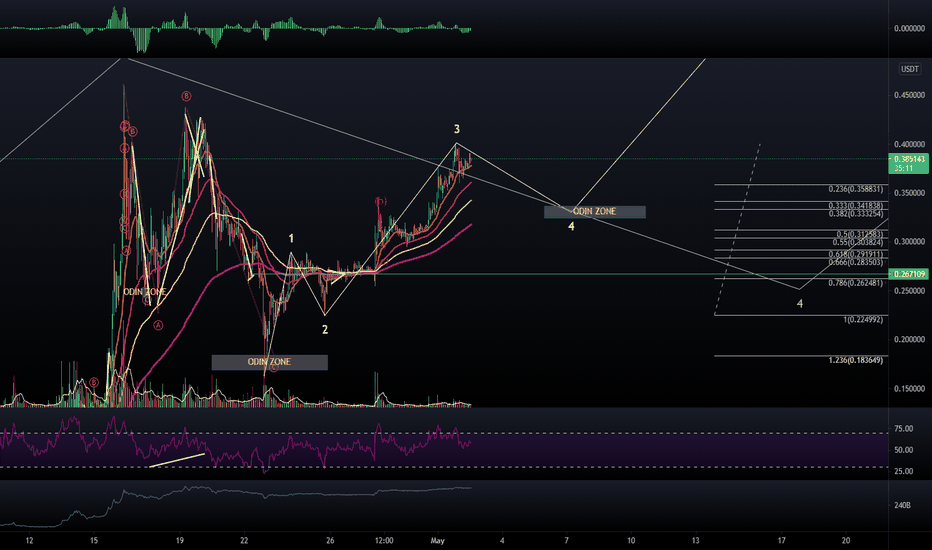Select the red (b) label above gap candle

381,202
